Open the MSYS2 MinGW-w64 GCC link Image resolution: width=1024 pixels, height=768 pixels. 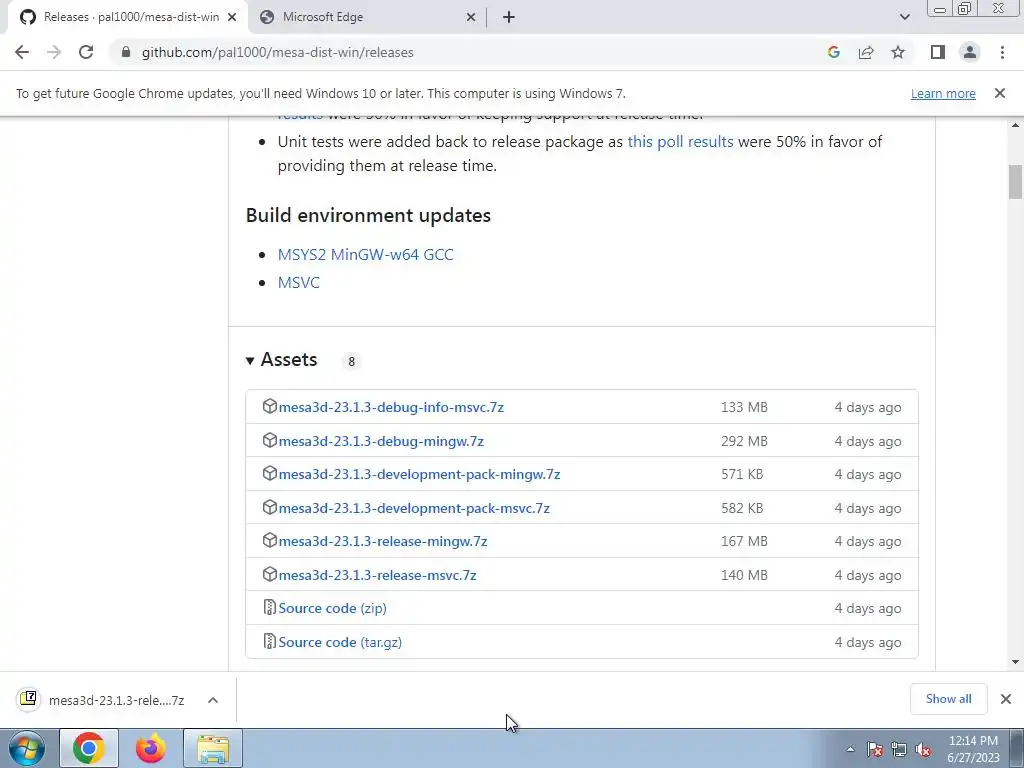click(365, 254)
